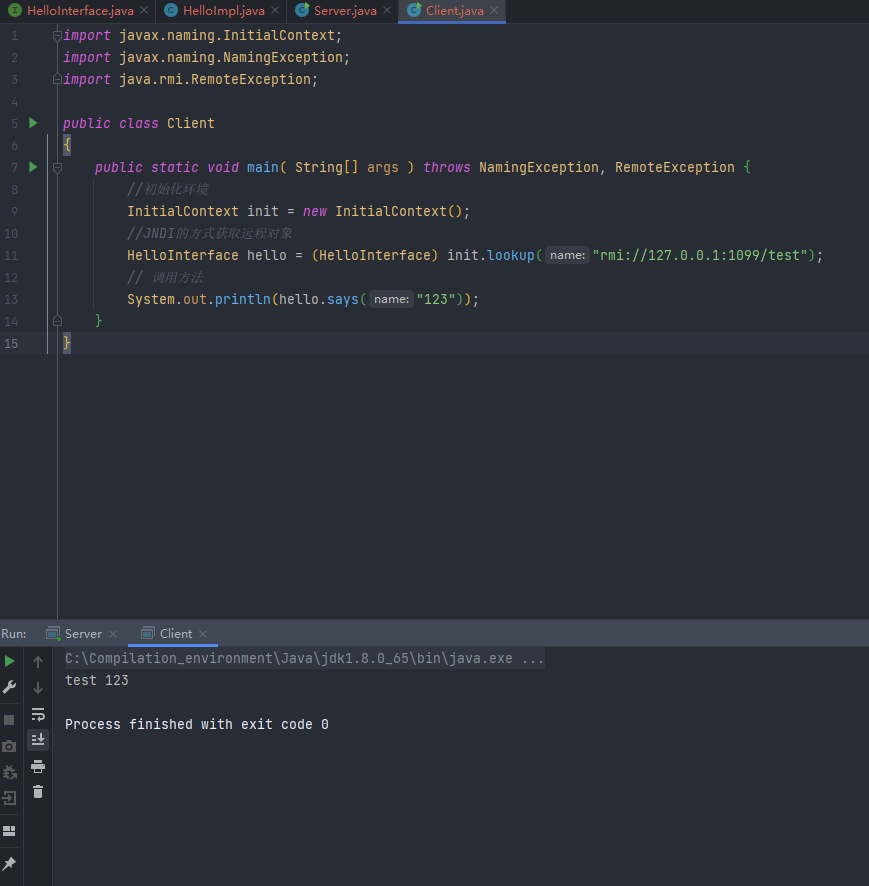Switch to the Server.java editor tab
The height and width of the screenshot is (886, 869).
pos(344,11)
